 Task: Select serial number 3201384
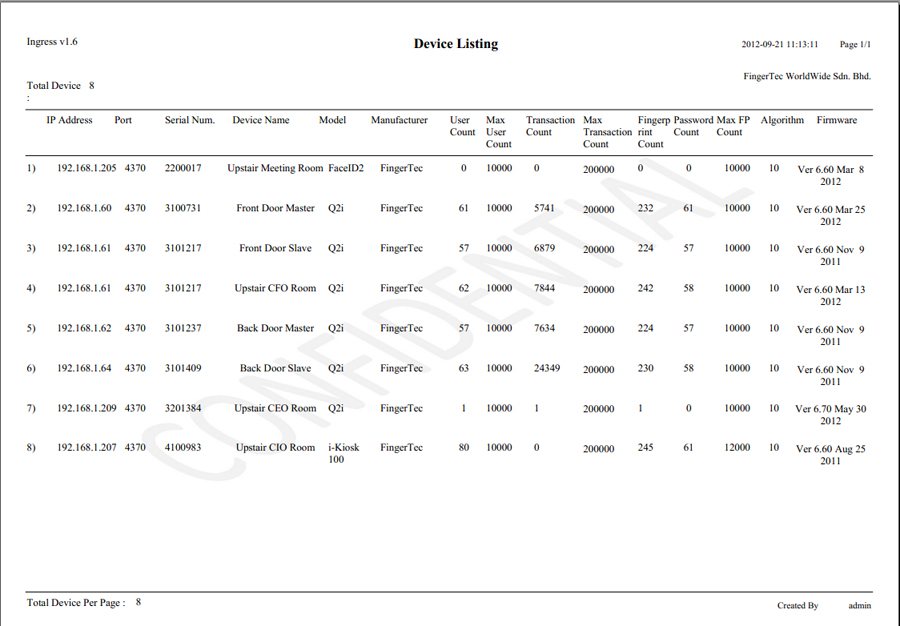coord(183,409)
